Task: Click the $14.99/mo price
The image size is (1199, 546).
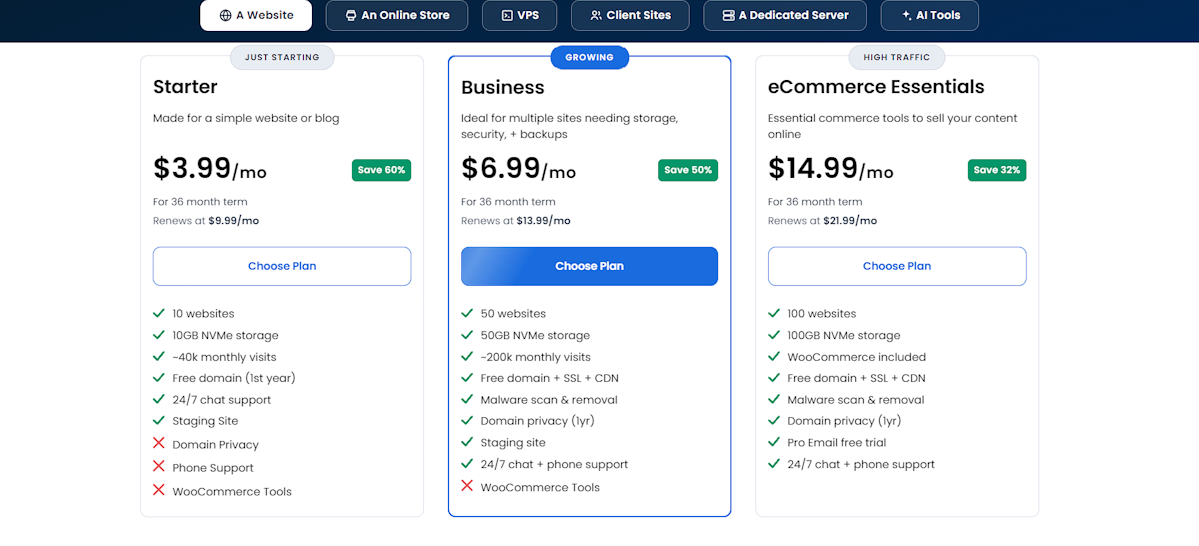Action: (x=830, y=169)
